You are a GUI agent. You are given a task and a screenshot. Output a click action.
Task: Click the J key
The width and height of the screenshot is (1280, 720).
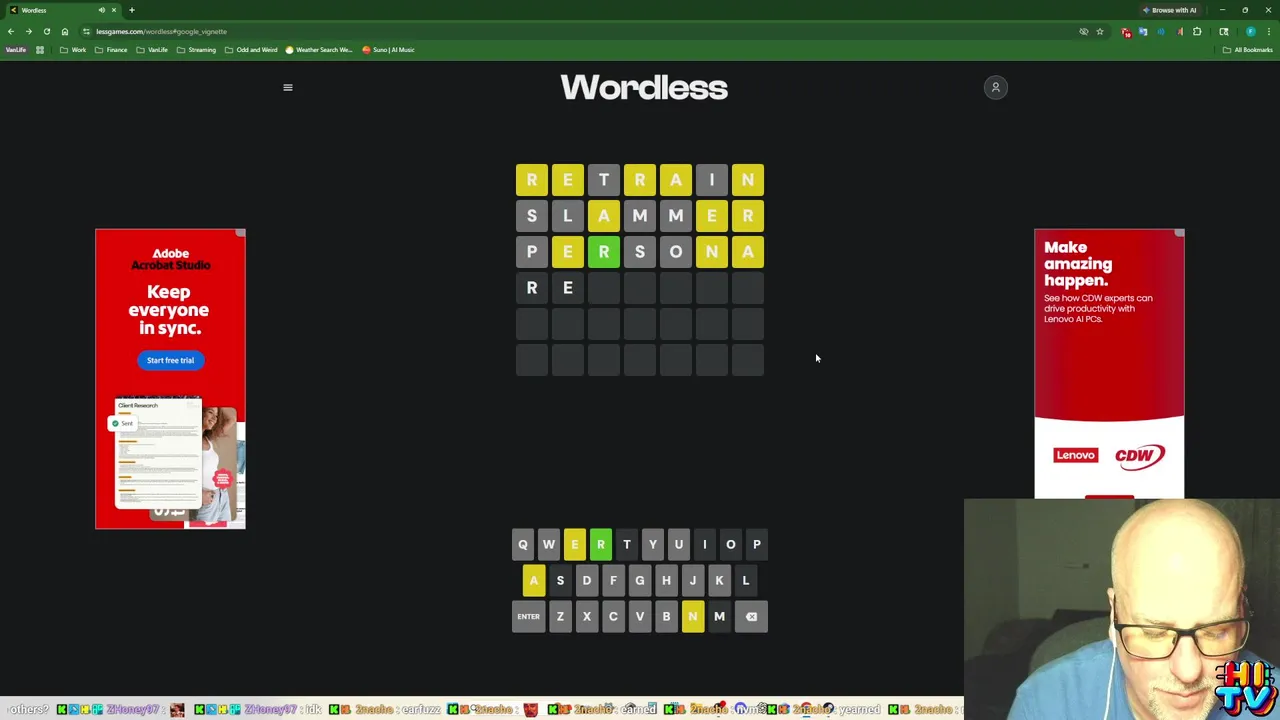tap(692, 580)
